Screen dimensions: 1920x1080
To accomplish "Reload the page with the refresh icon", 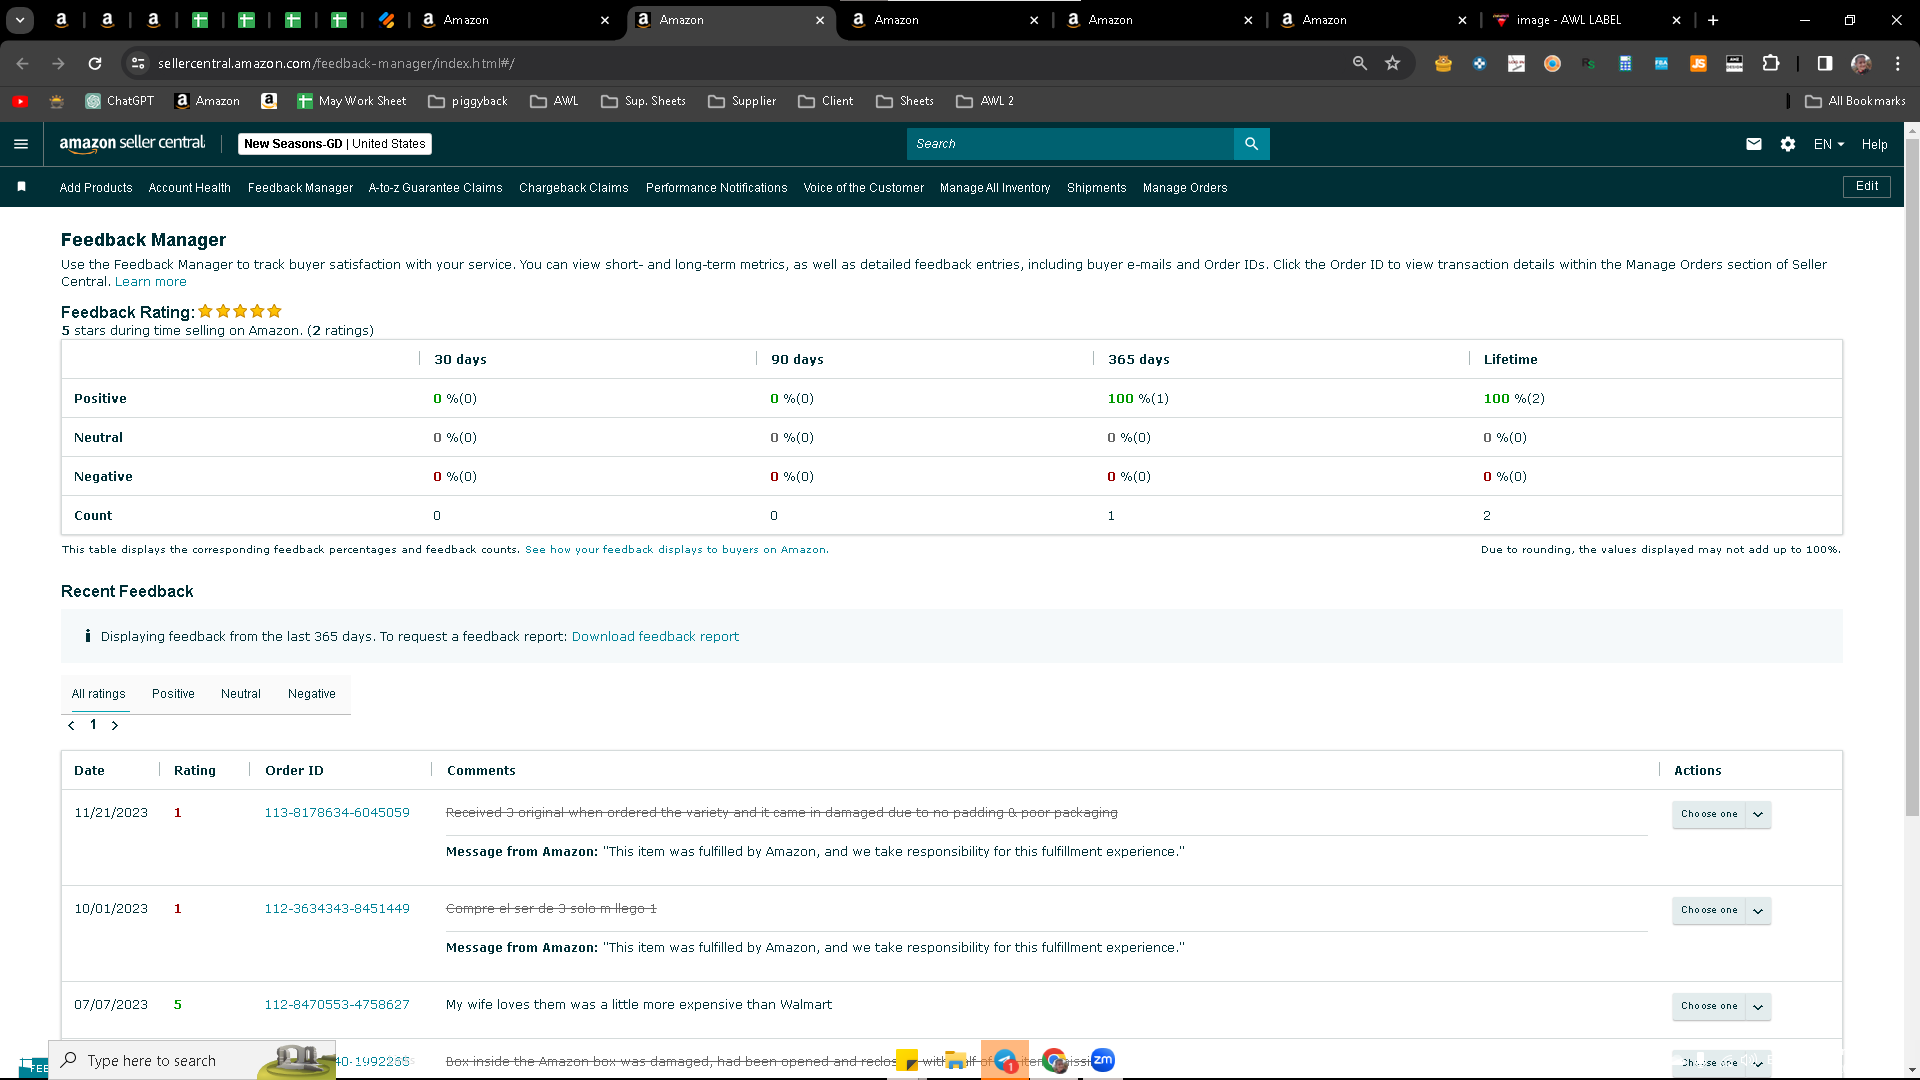I will click(x=95, y=63).
